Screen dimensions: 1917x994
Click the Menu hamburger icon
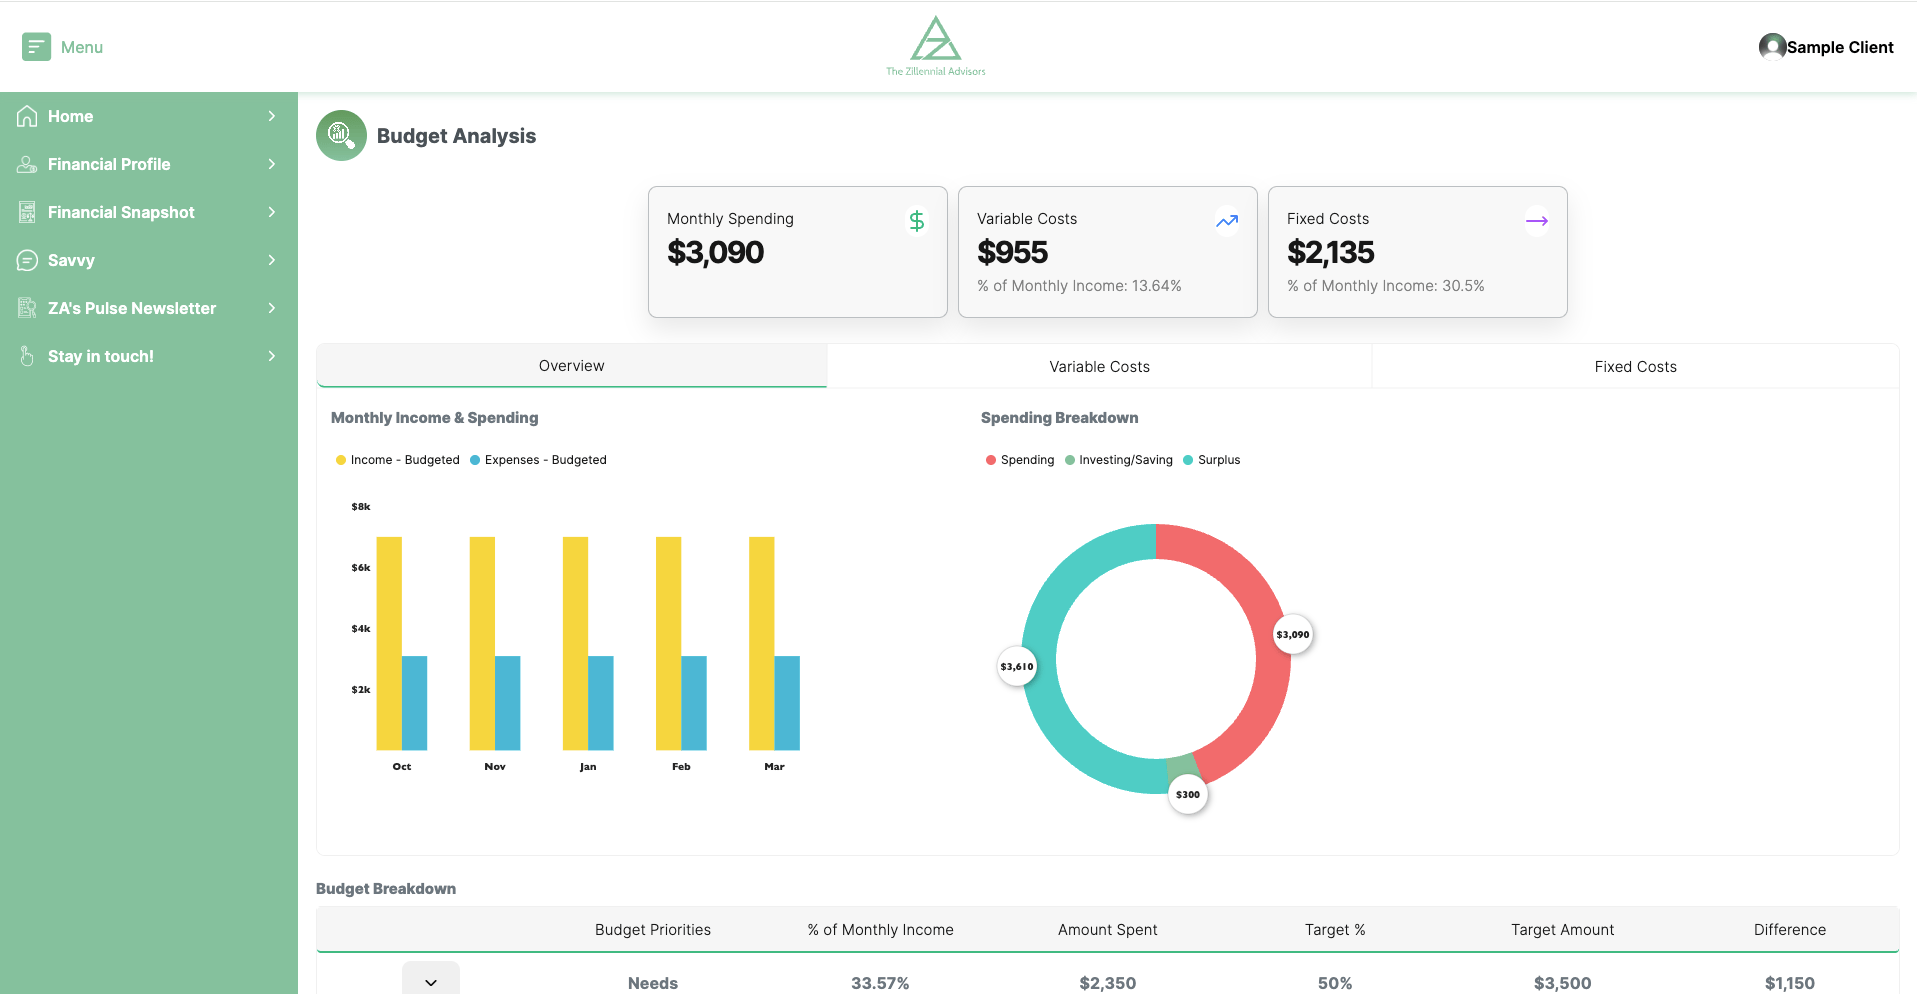click(x=36, y=47)
